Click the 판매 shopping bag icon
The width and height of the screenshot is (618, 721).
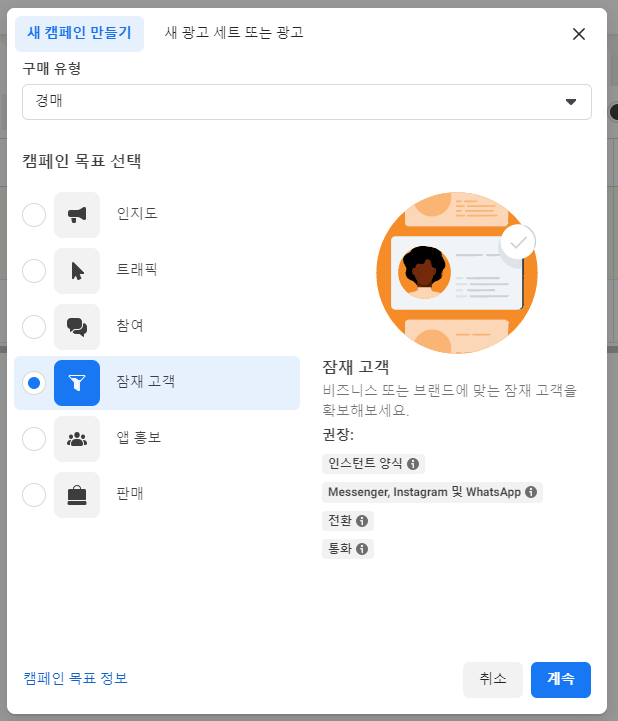(77, 495)
